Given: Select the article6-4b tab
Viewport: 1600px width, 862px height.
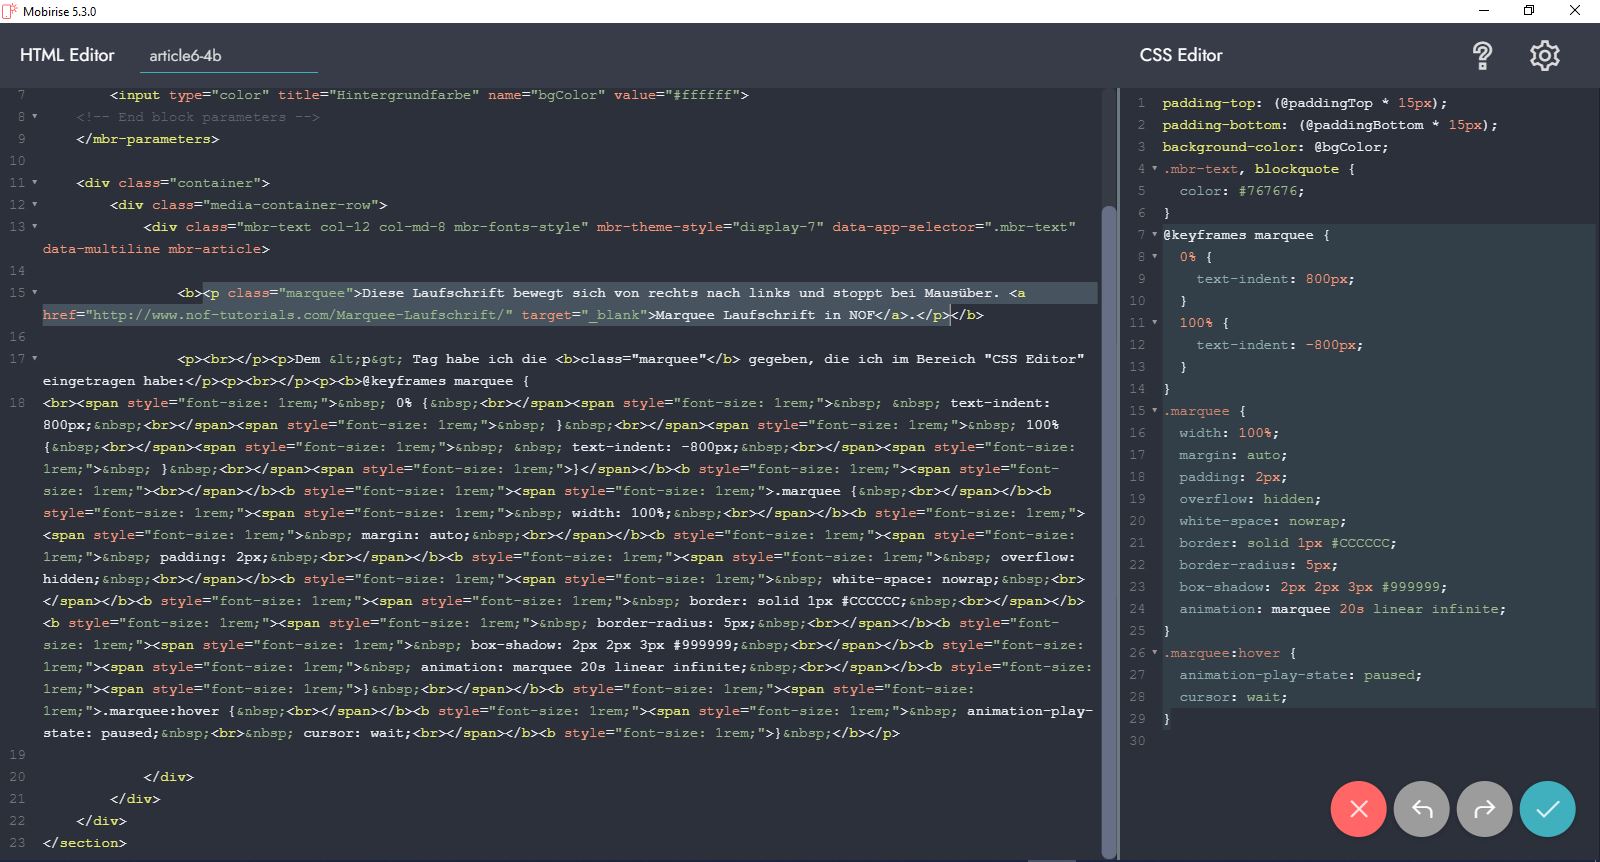Looking at the screenshot, I should [186, 56].
